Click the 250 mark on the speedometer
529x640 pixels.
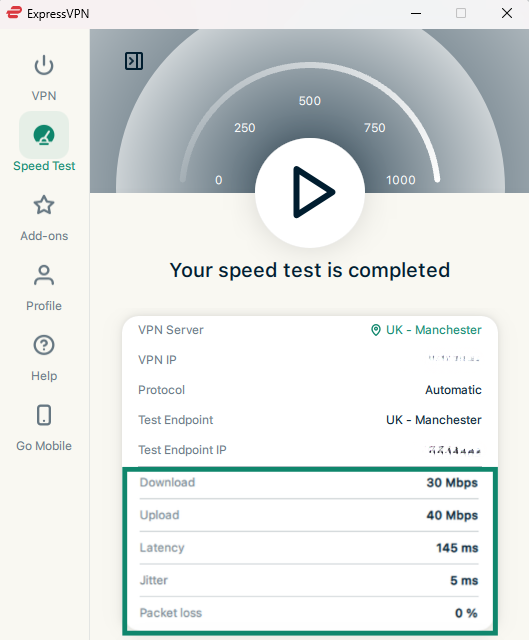244,128
